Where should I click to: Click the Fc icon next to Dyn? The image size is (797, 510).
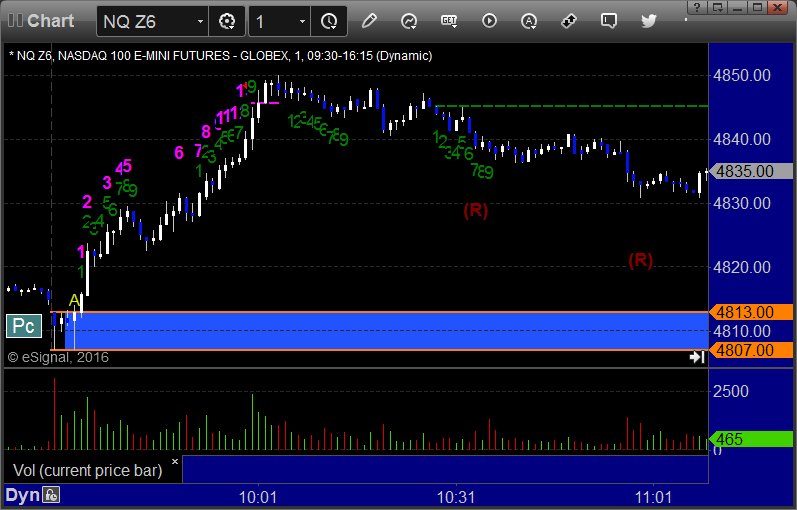coord(51,495)
